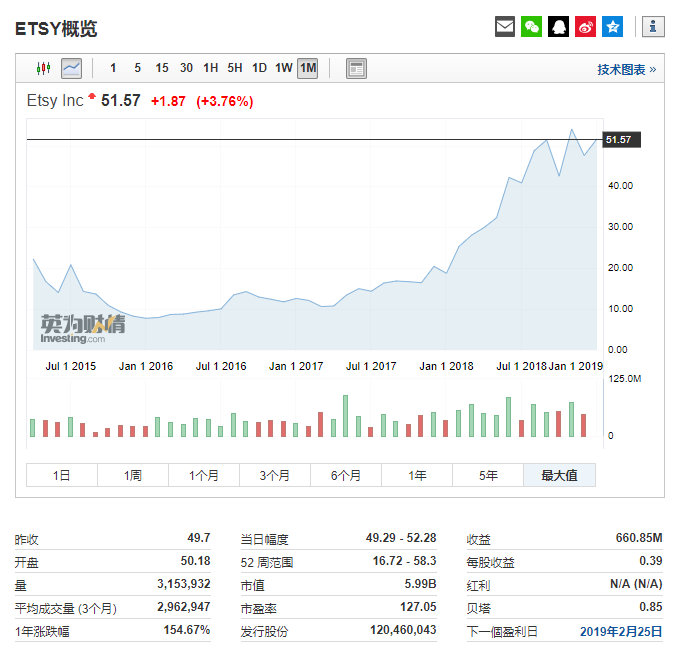Click the 52 周范围 label
The height and width of the screenshot is (655, 679).
click(267, 562)
